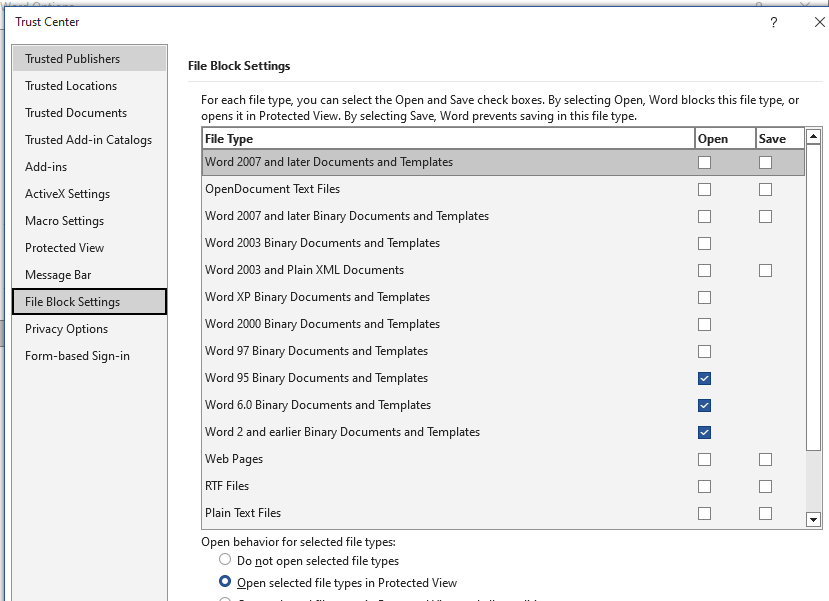Close the Trust Center dialog
Viewport: 829px width, 601px height.
click(819, 22)
